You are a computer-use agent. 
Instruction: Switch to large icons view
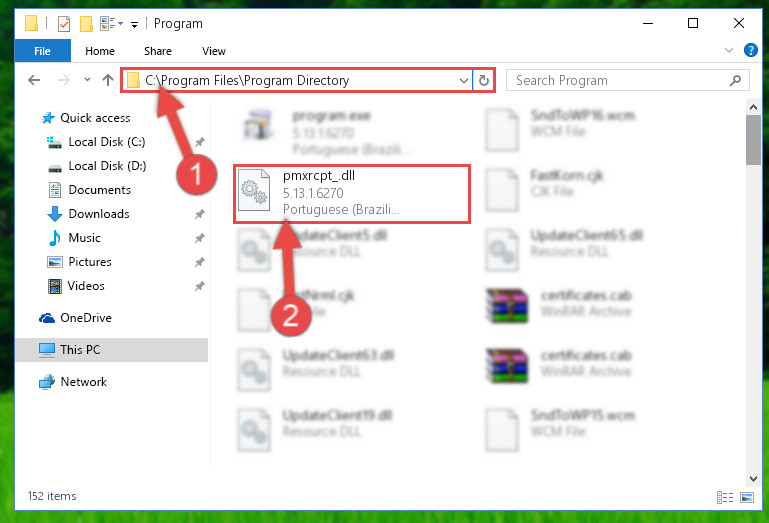pos(747,497)
